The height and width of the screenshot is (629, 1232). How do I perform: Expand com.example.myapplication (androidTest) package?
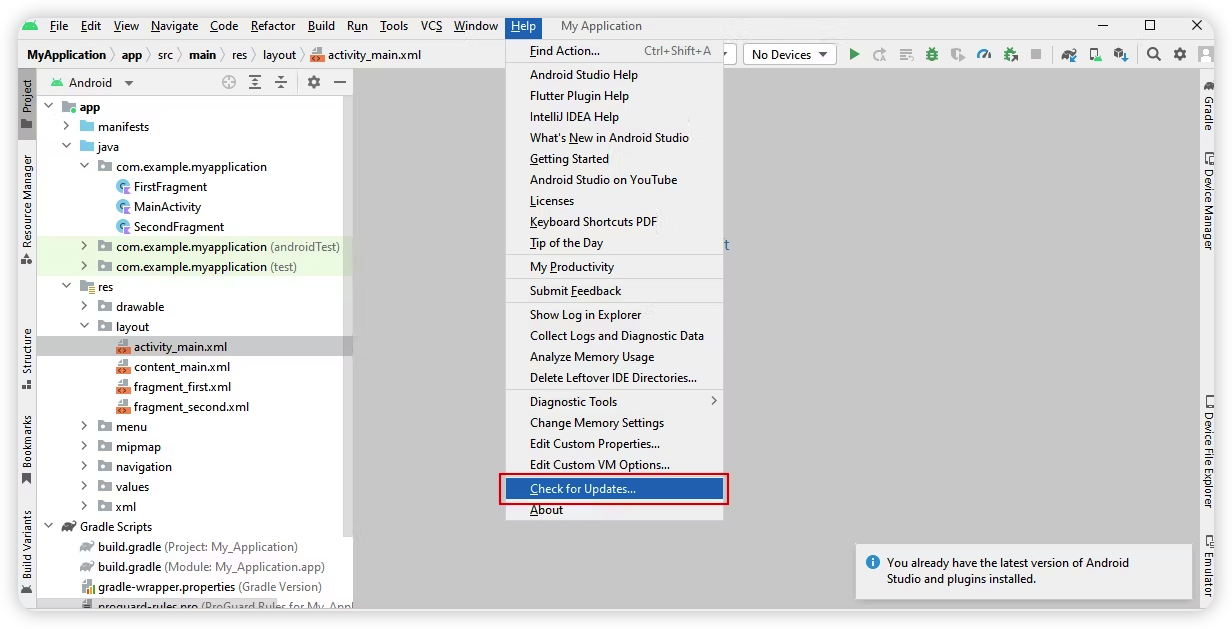(x=84, y=246)
